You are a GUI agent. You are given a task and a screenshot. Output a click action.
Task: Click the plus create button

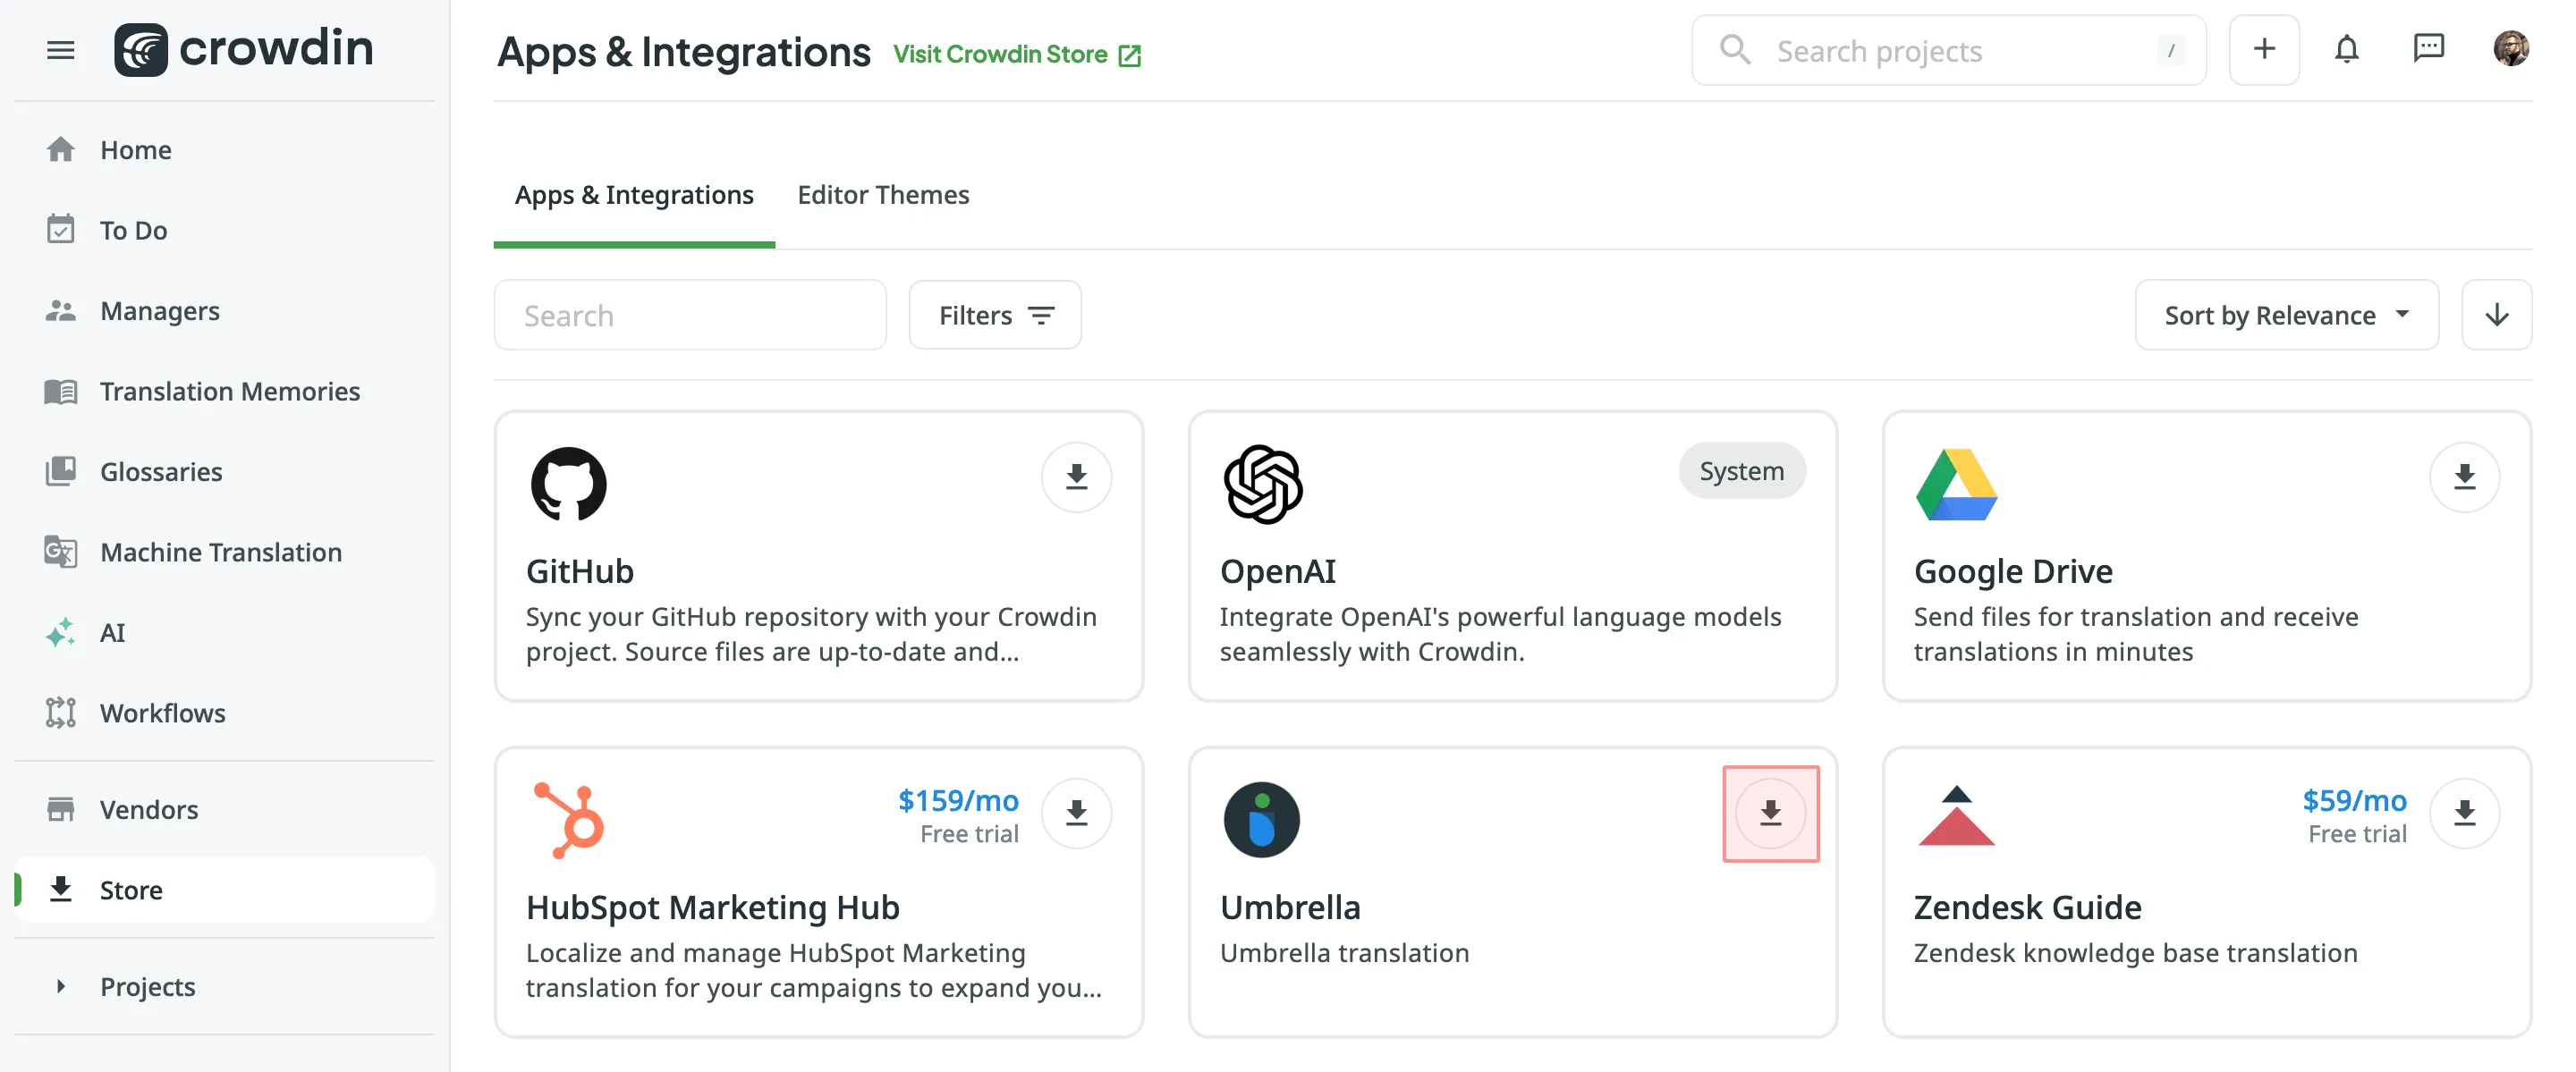2264,50
